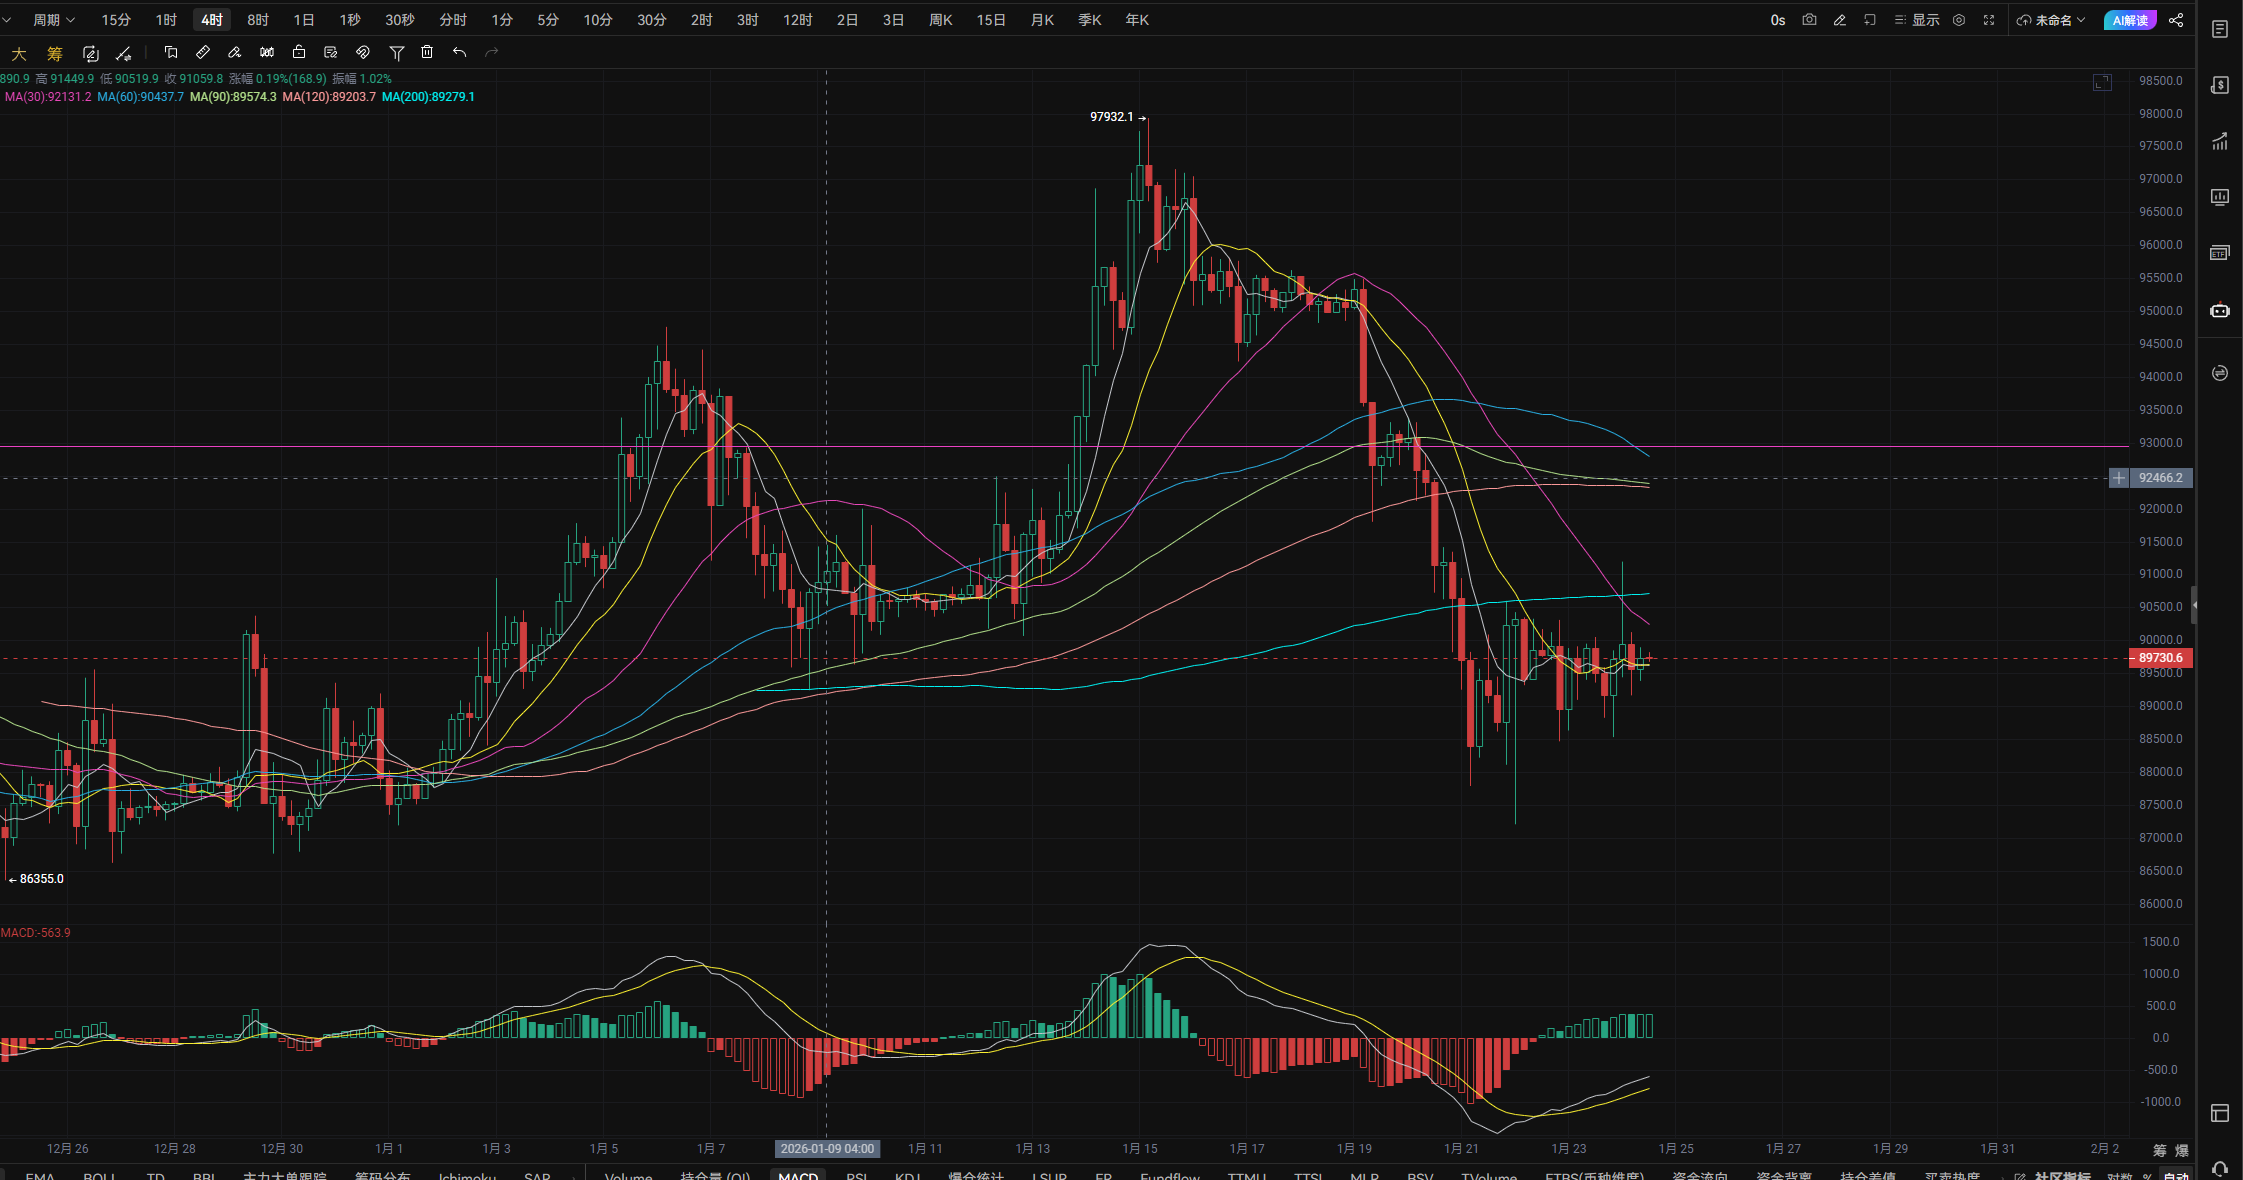This screenshot has width=2243, height=1180.
Task: Click the AI解读 button
Action: point(2129,20)
